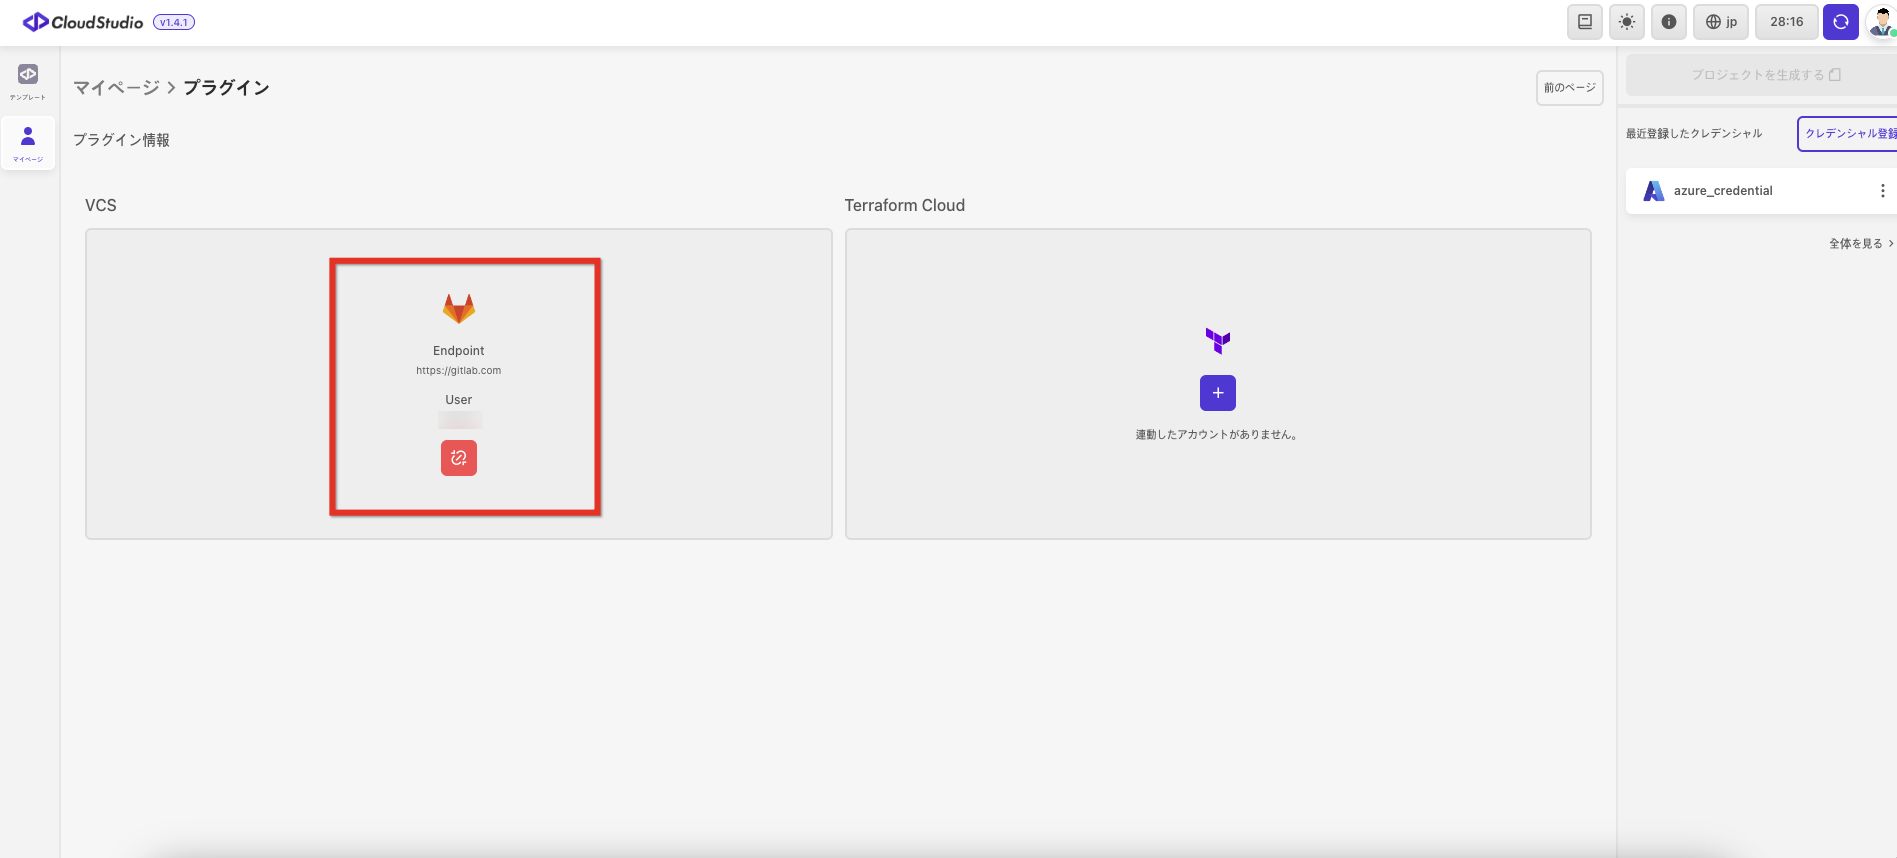Screen dimensions: 1897x858
Task: Click the マイページ breadcrumb link
Action: click(x=116, y=88)
